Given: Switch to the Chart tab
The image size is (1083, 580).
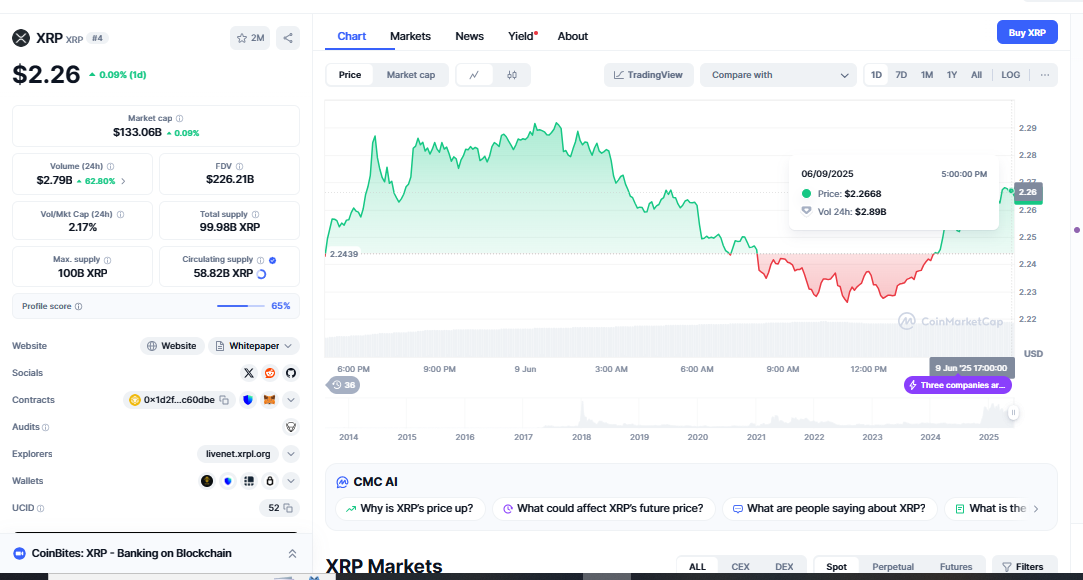Looking at the screenshot, I should point(352,36).
